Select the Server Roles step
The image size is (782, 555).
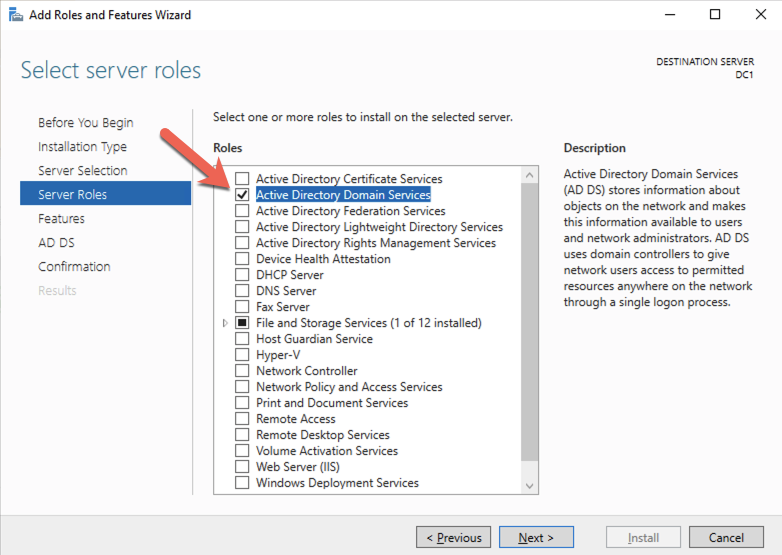tap(105, 194)
